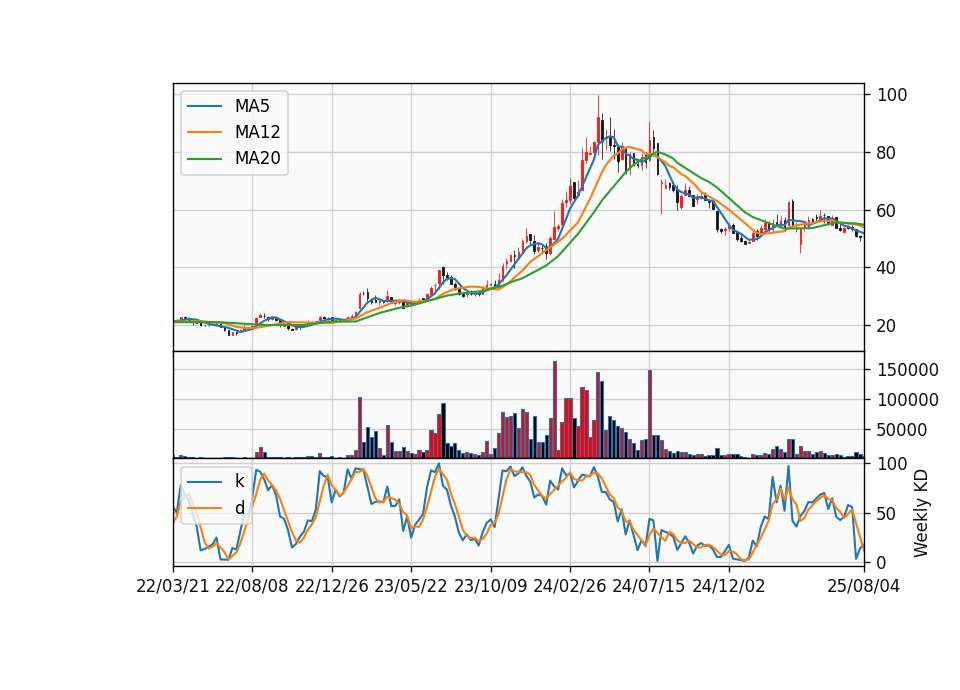Screen dimensions: 960x690
Task: Click the k legend label in KD panel
Action: (x=239, y=481)
